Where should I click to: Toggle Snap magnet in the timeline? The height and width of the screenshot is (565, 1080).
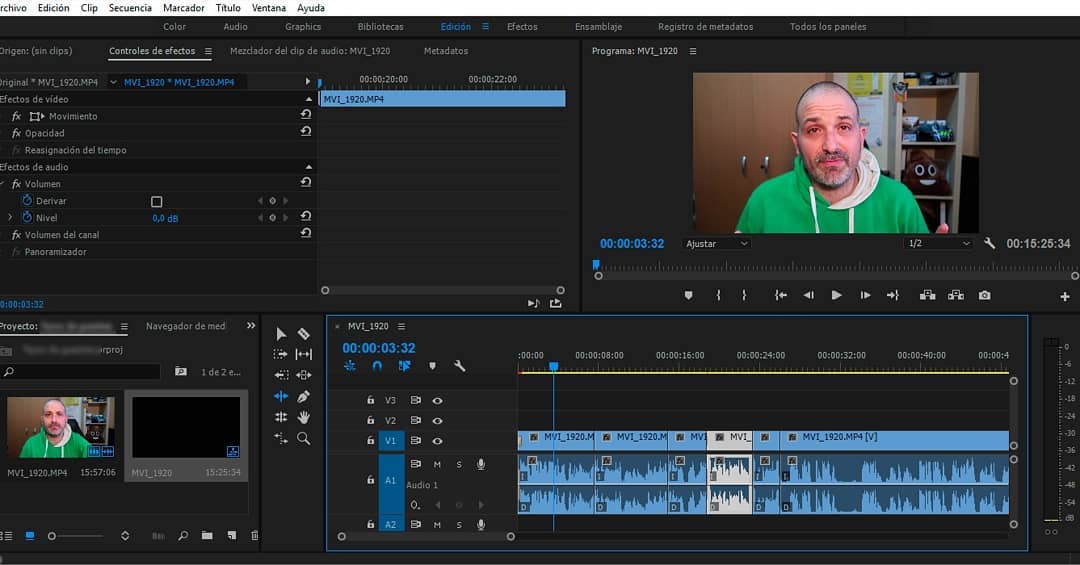pyautogui.click(x=377, y=366)
